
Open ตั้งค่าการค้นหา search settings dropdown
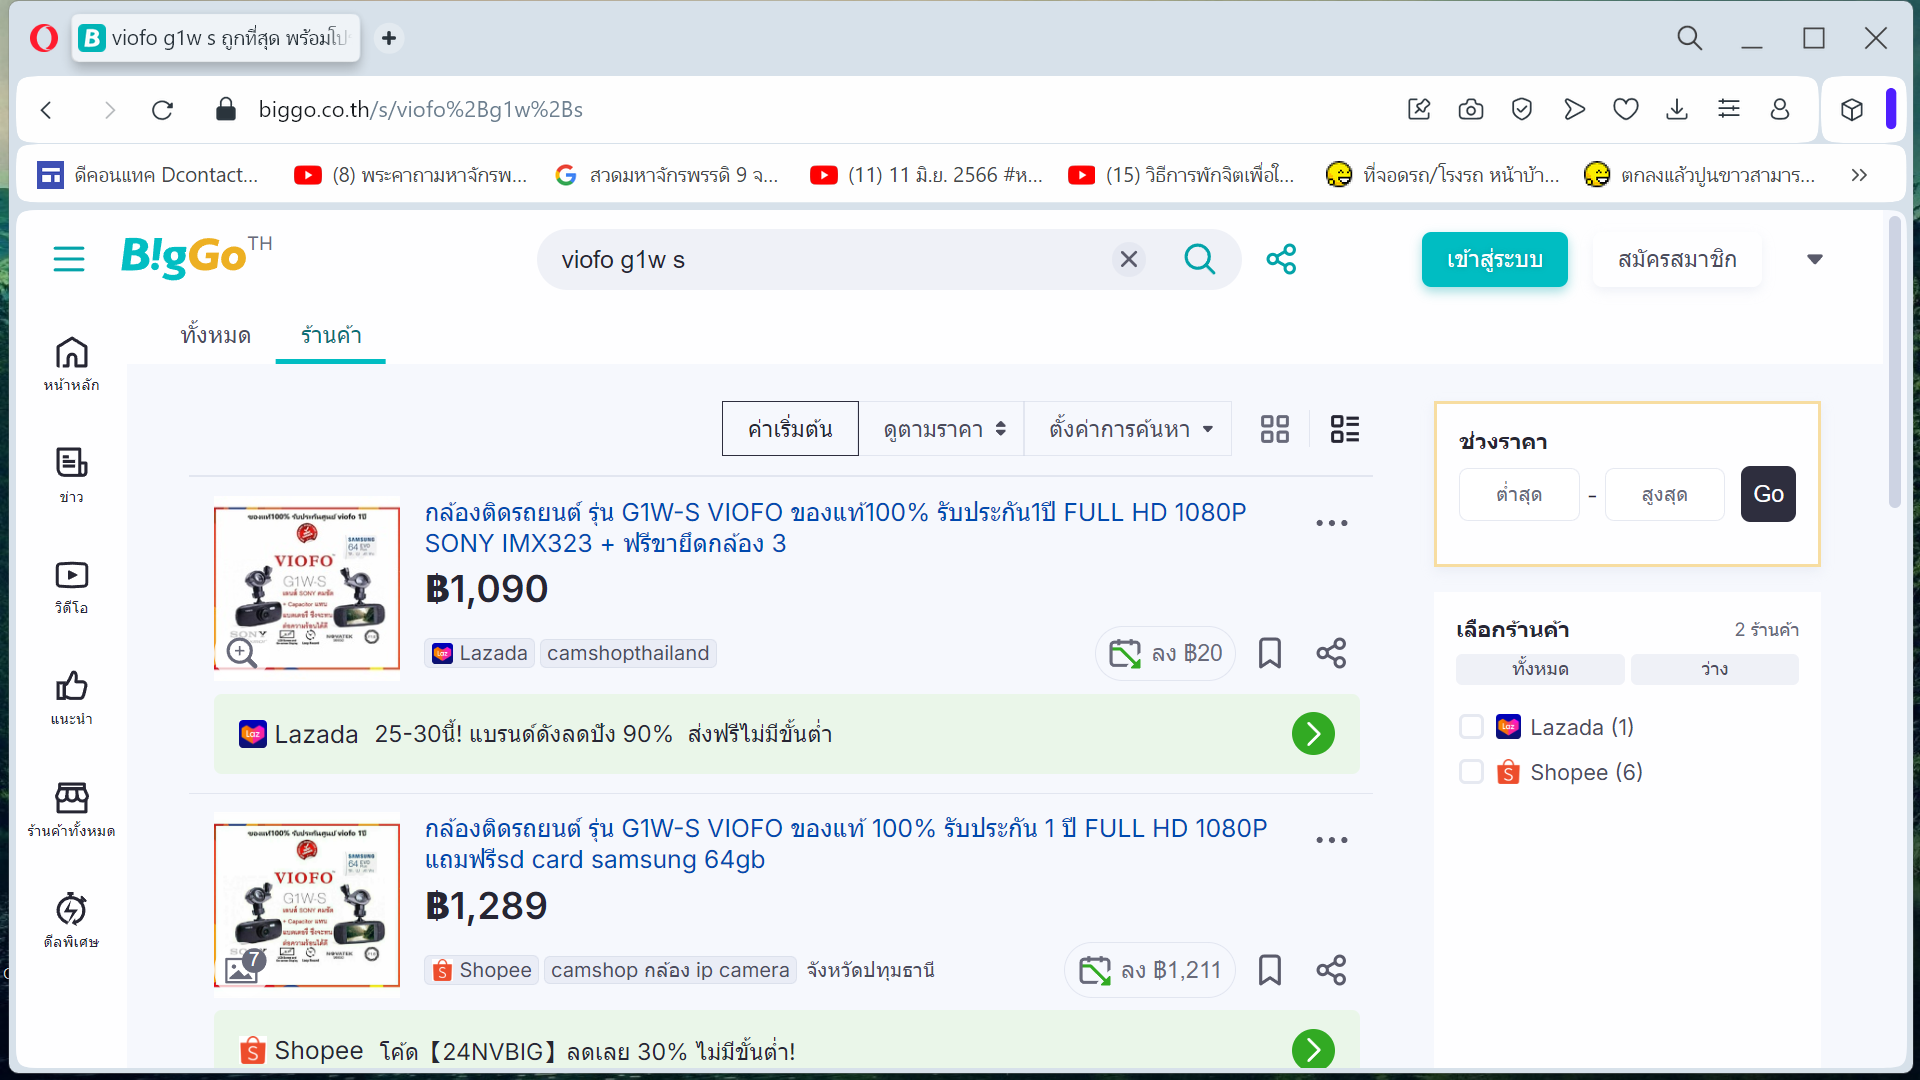tap(1129, 429)
